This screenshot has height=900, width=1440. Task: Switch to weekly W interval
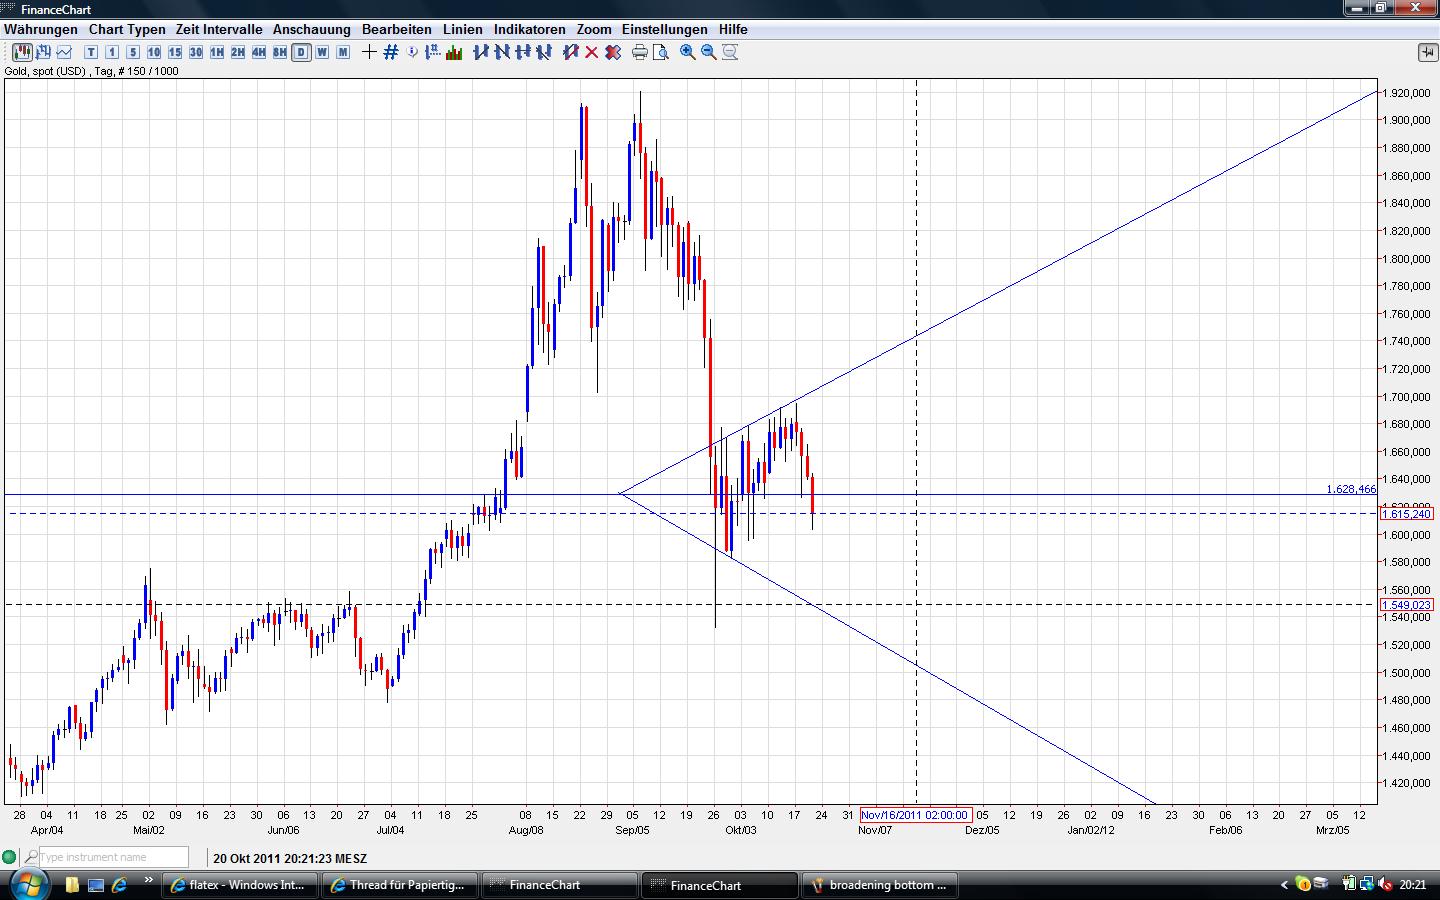click(322, 52)
